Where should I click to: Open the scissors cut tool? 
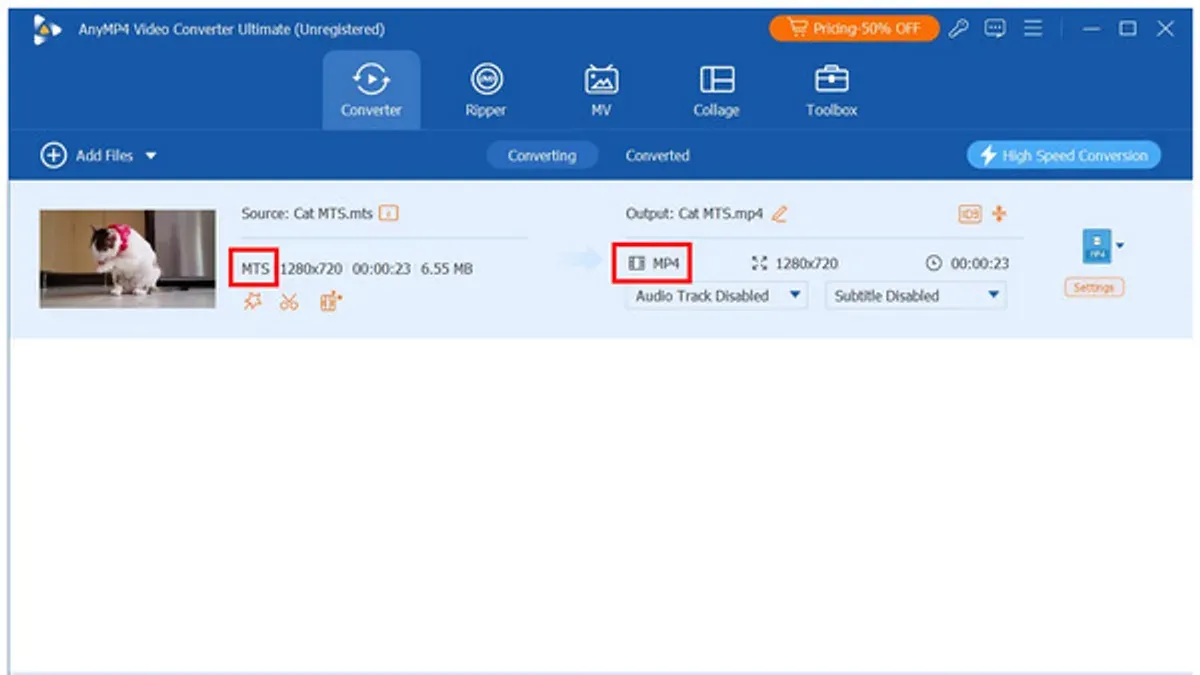[x=289, y=301]
